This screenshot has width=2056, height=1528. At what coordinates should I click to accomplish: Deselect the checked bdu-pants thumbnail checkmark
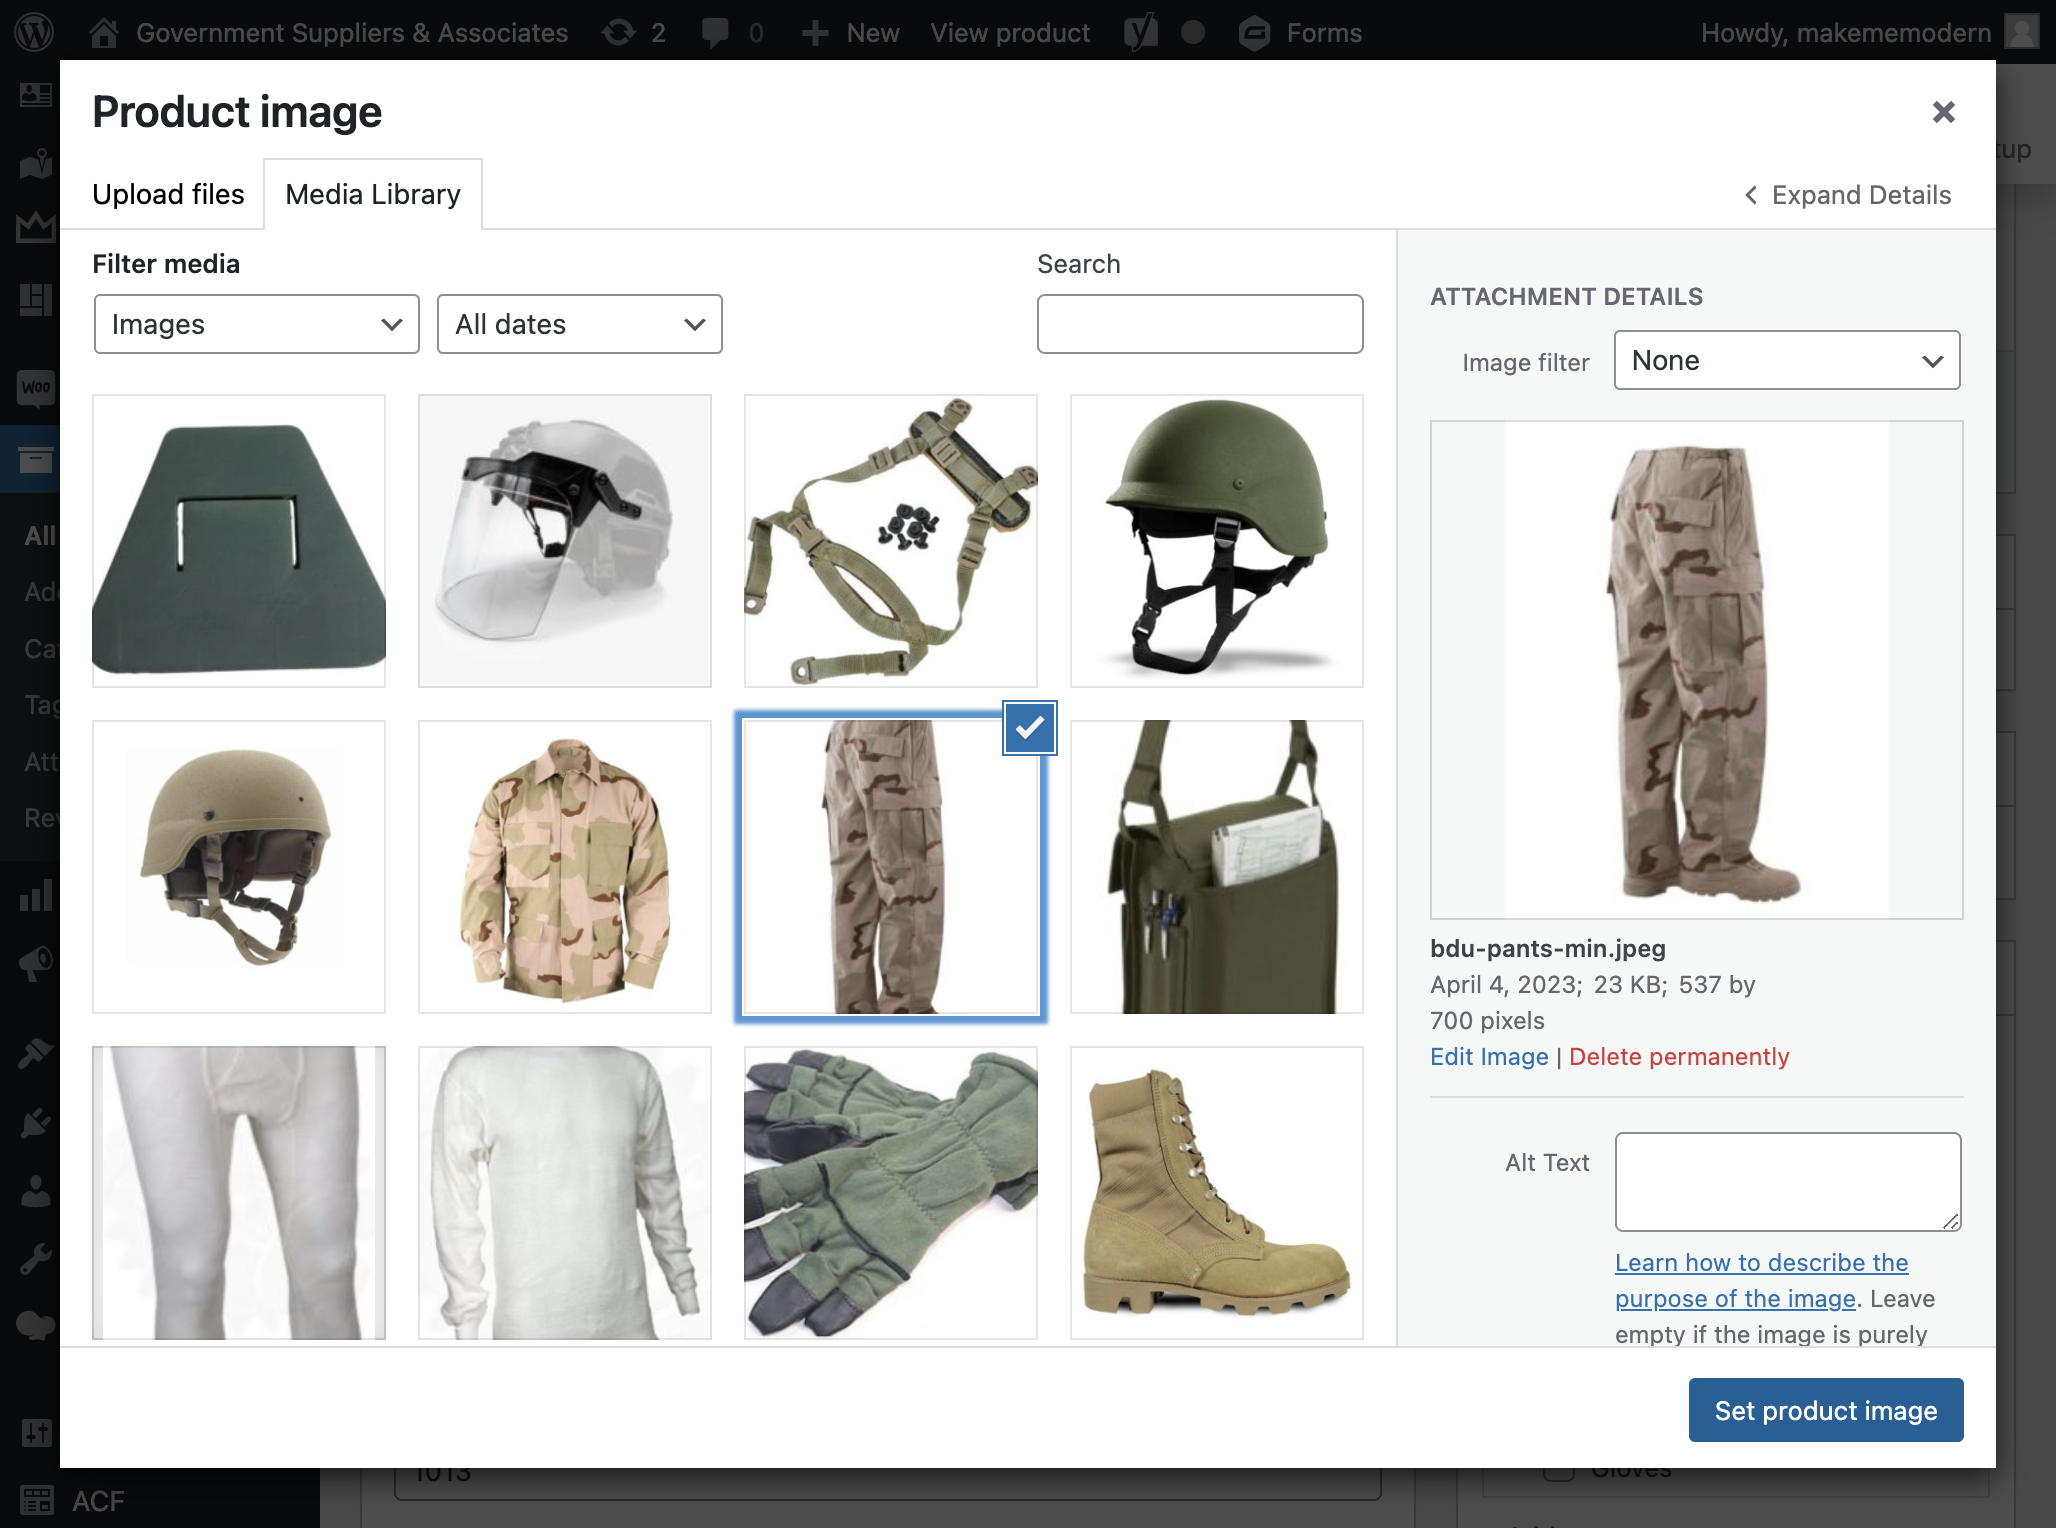1029,728
